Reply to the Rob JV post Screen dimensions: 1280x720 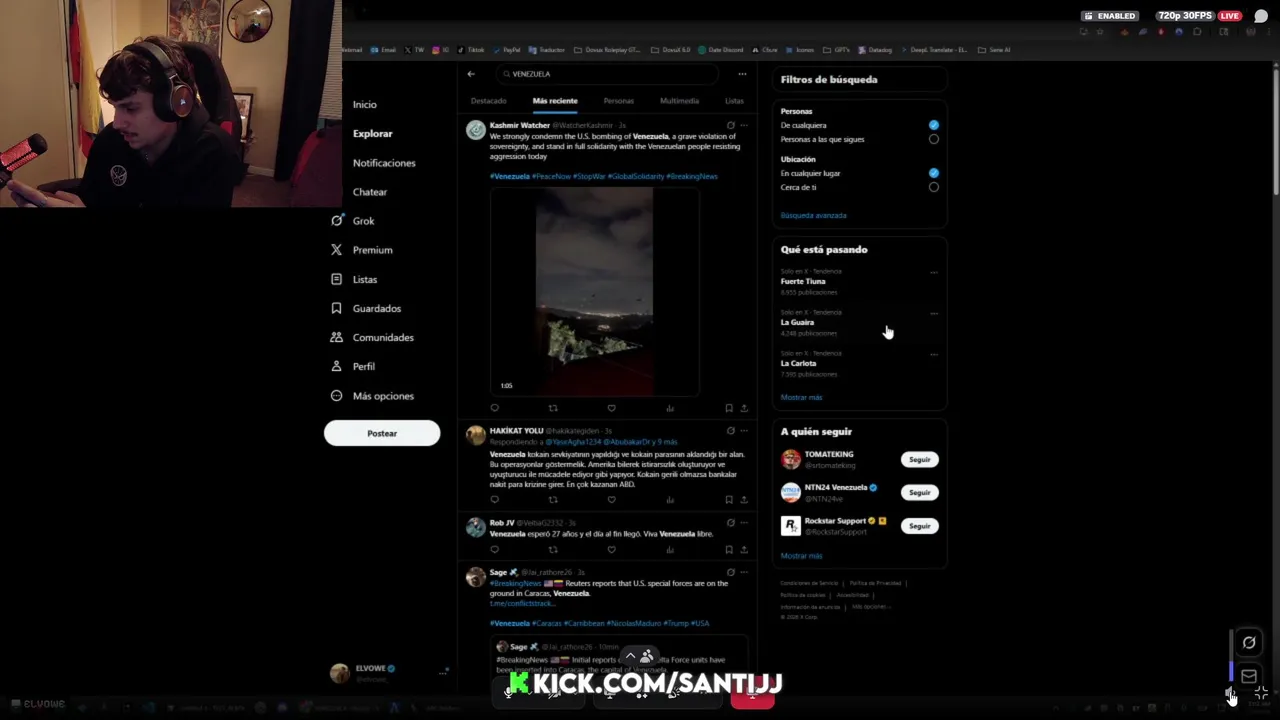[494, 549]
